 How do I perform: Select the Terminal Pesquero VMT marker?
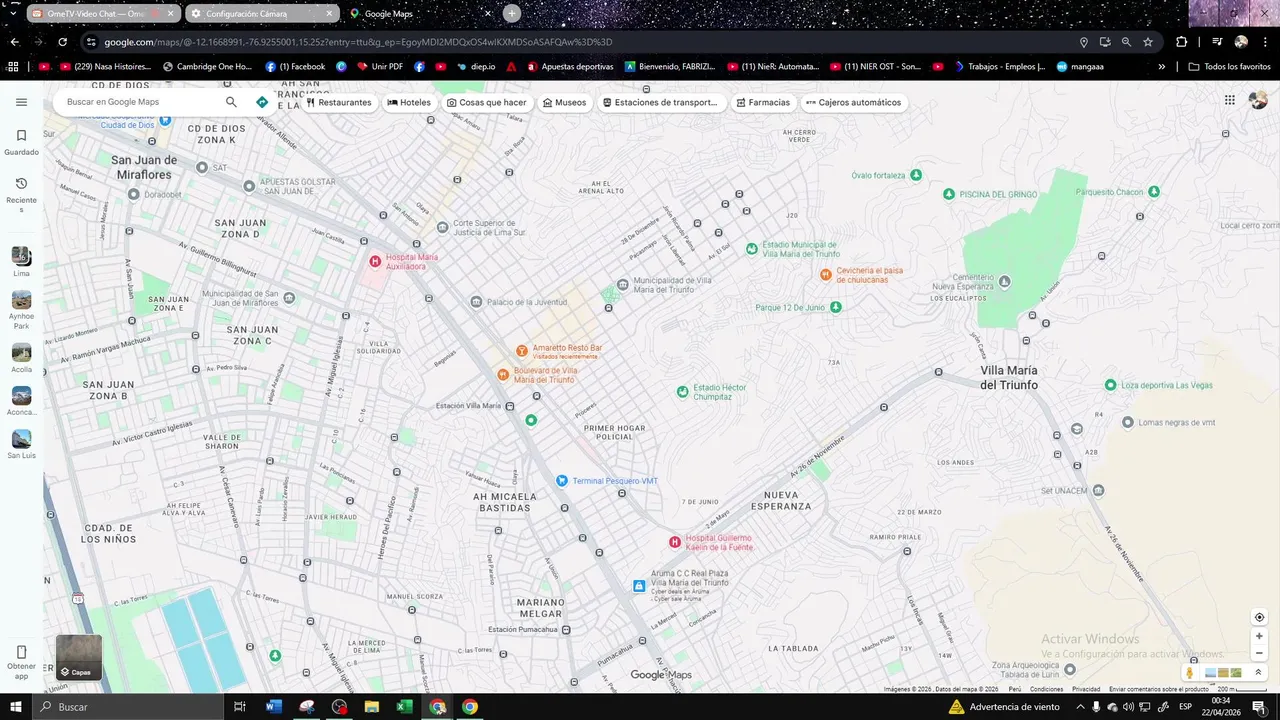tap(562, 481)
